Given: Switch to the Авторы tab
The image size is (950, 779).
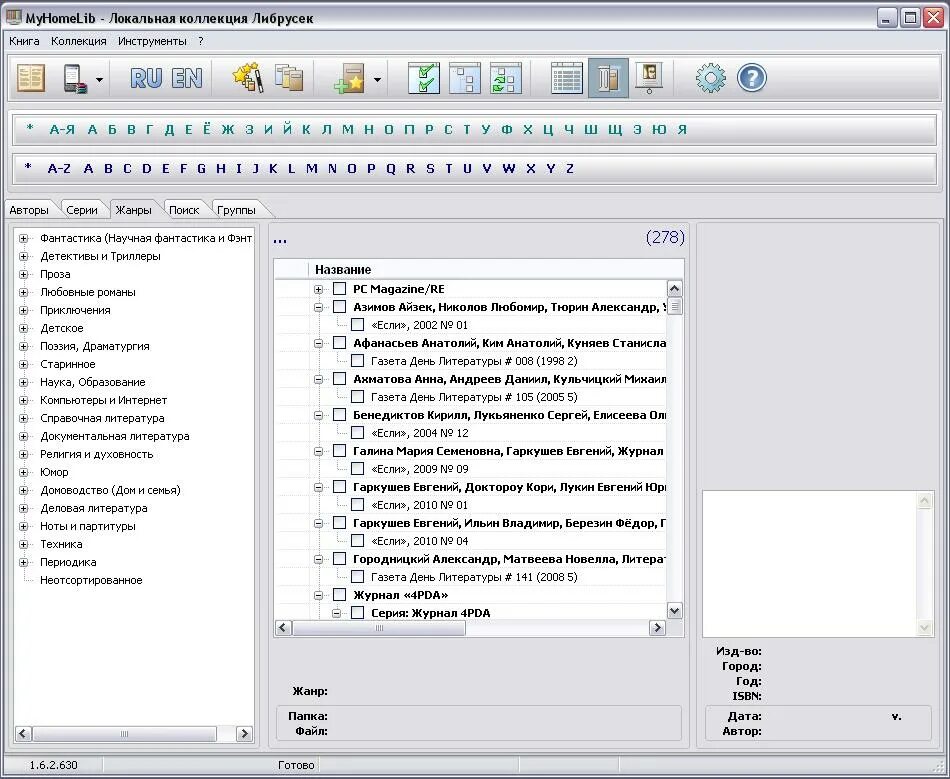Looking at the screenshot, I should pyautogui.click(x=28, y=210).
